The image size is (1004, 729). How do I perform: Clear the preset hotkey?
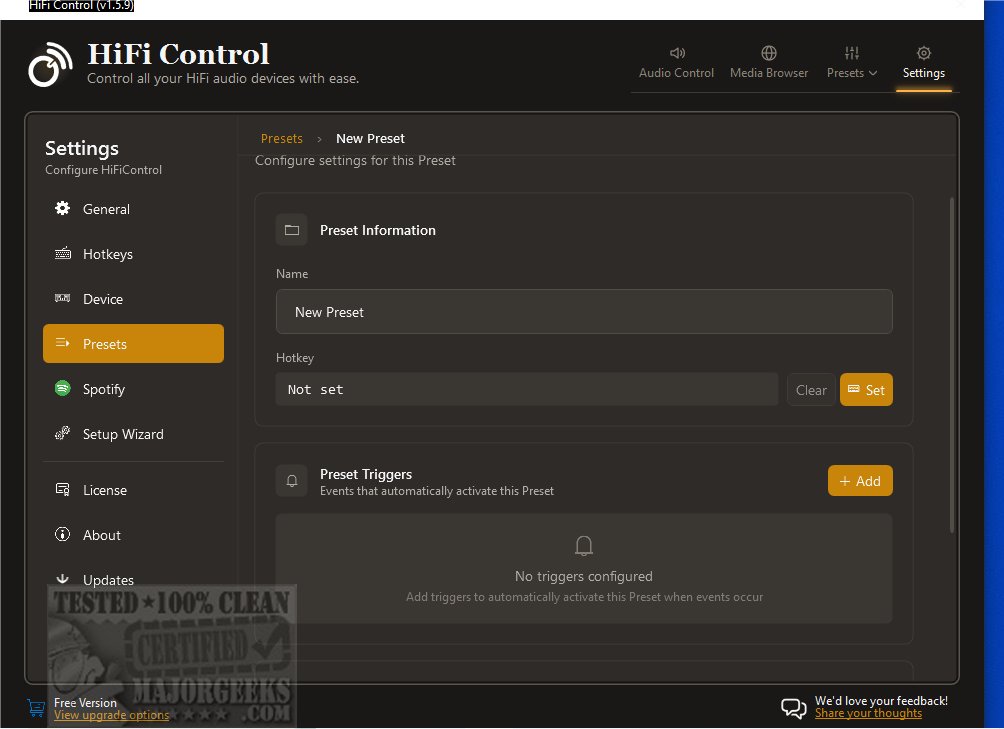[x=811, y=390]
